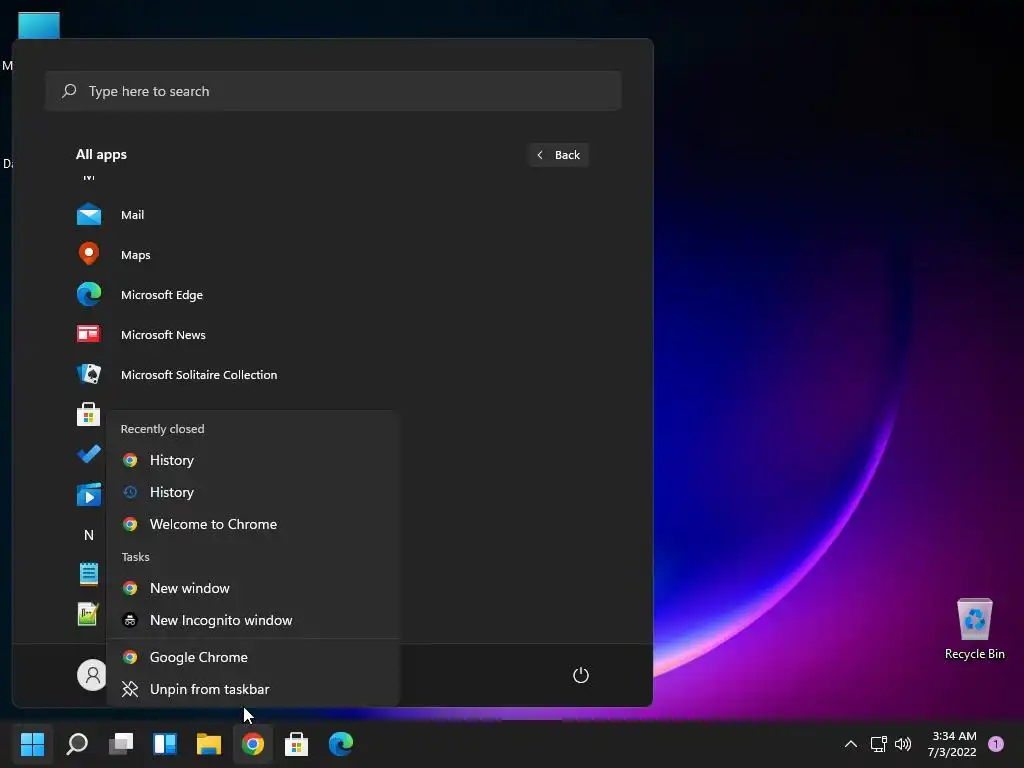The image size is (1024, 768).
Task: Open Microsoft Store from taskbar
Action: (296, 743)
